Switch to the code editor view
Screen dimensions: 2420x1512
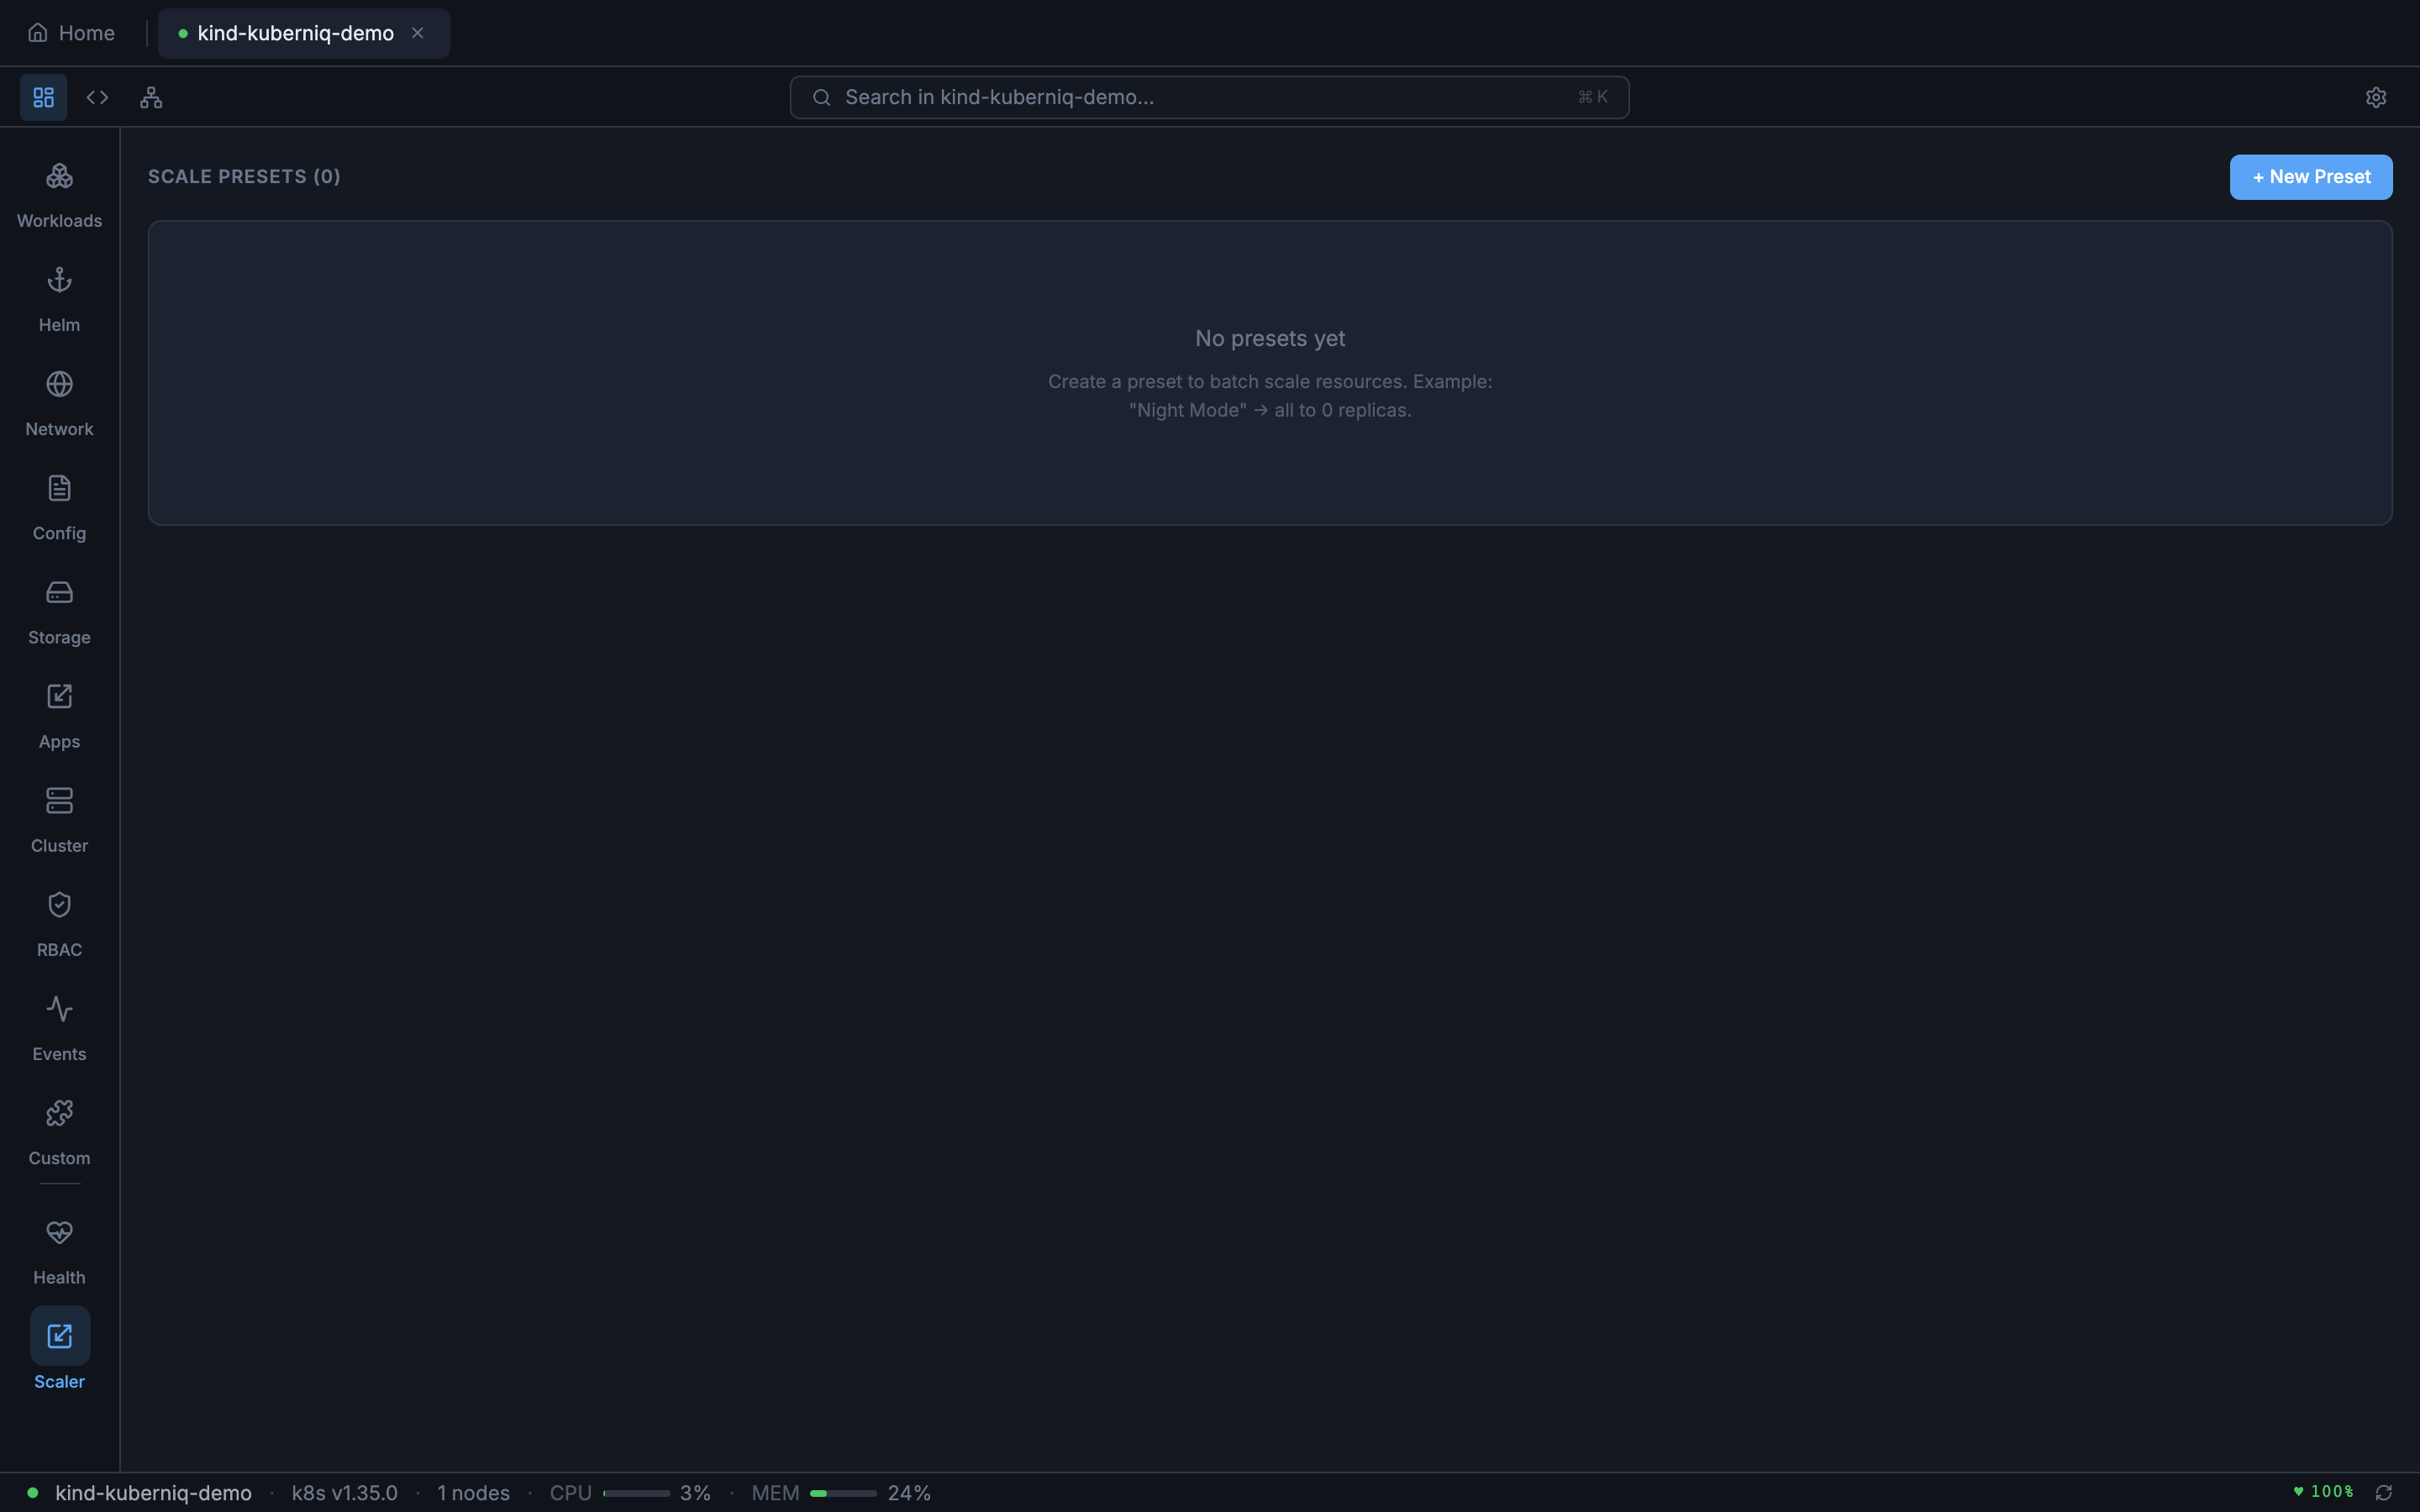click(x=97, y=97)
